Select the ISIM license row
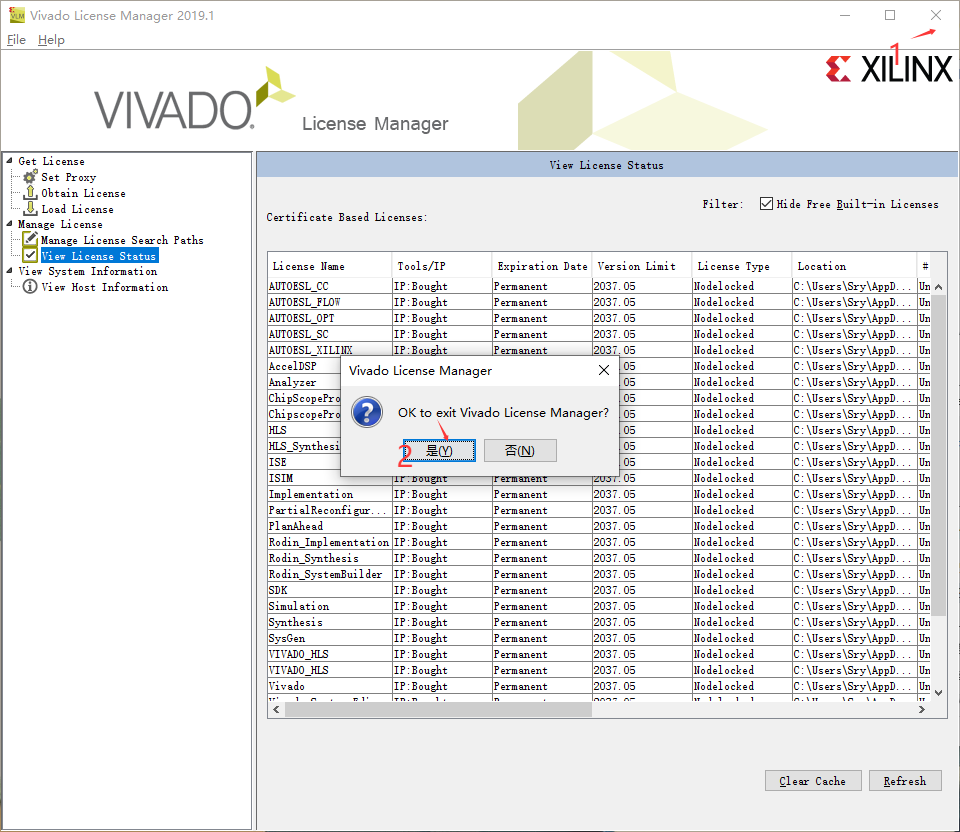The width and height of the screenshot is (960, 832). pos(599,478)
